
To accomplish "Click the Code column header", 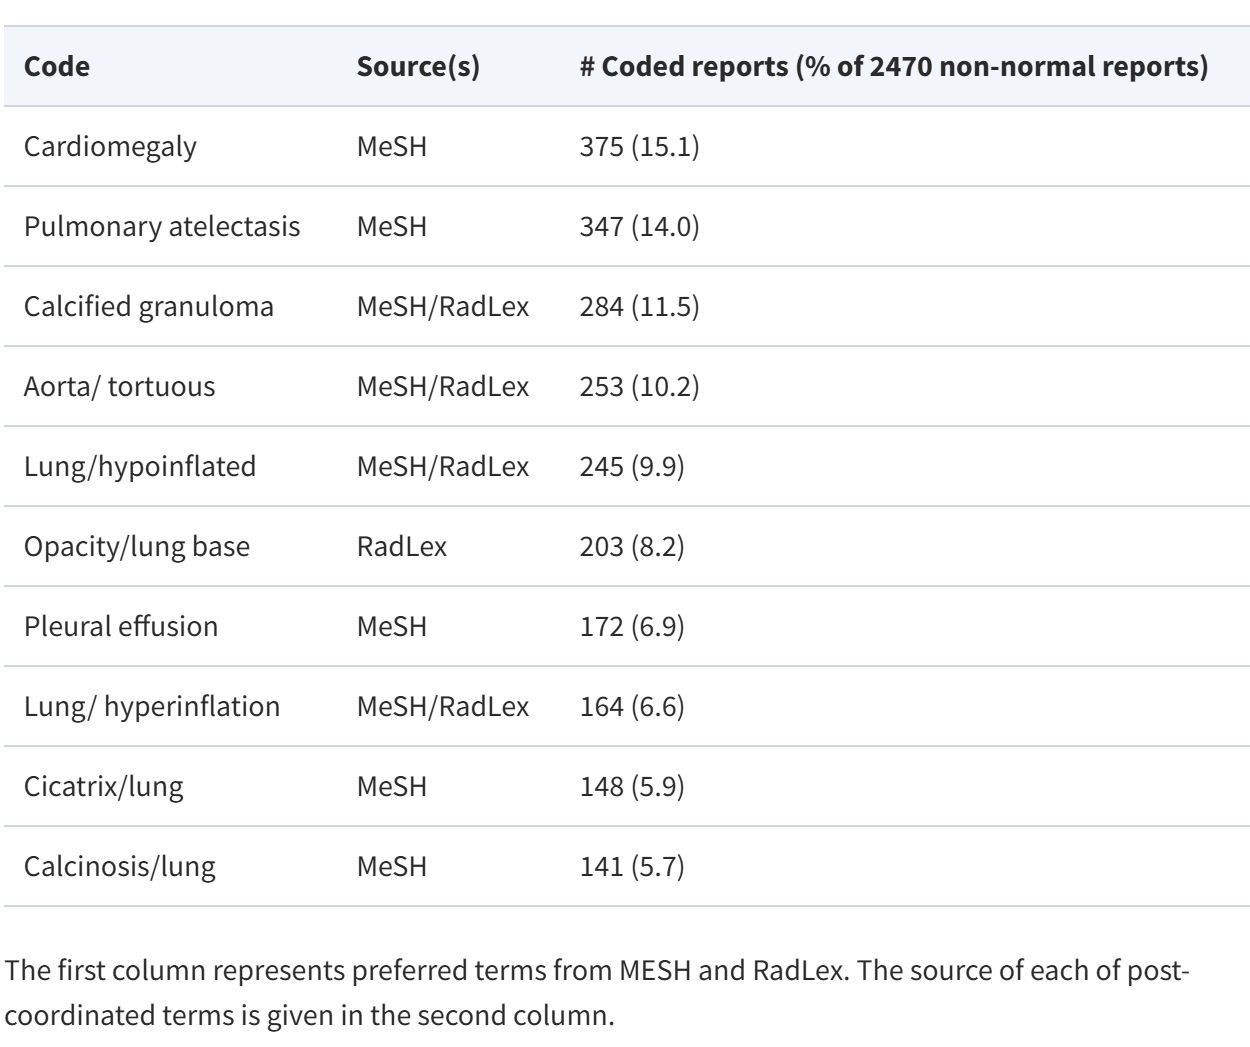I will tap(57, 67).
